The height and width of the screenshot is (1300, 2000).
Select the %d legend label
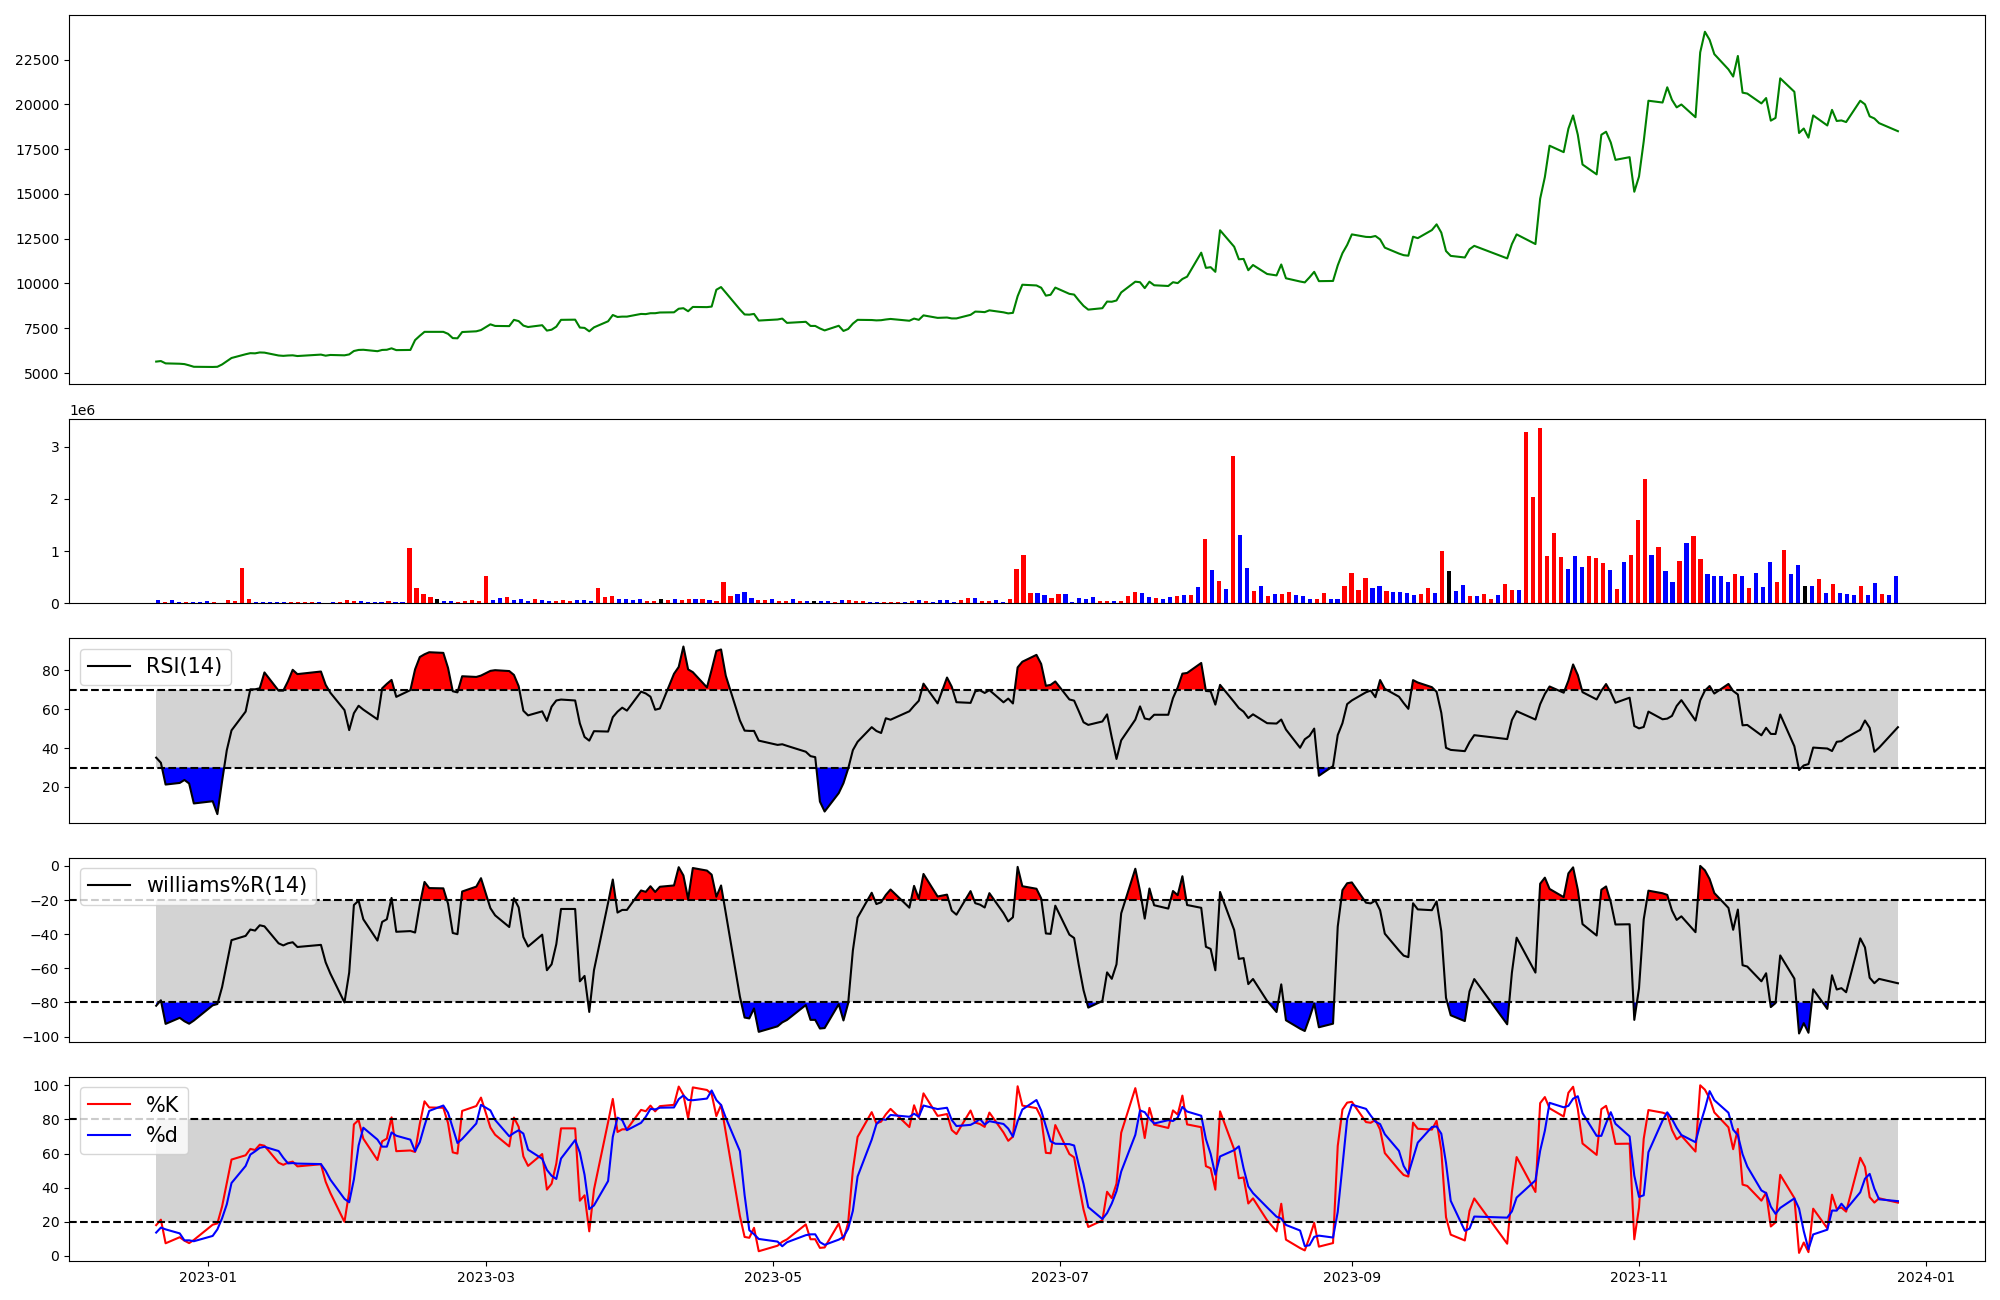point(162,1135)
